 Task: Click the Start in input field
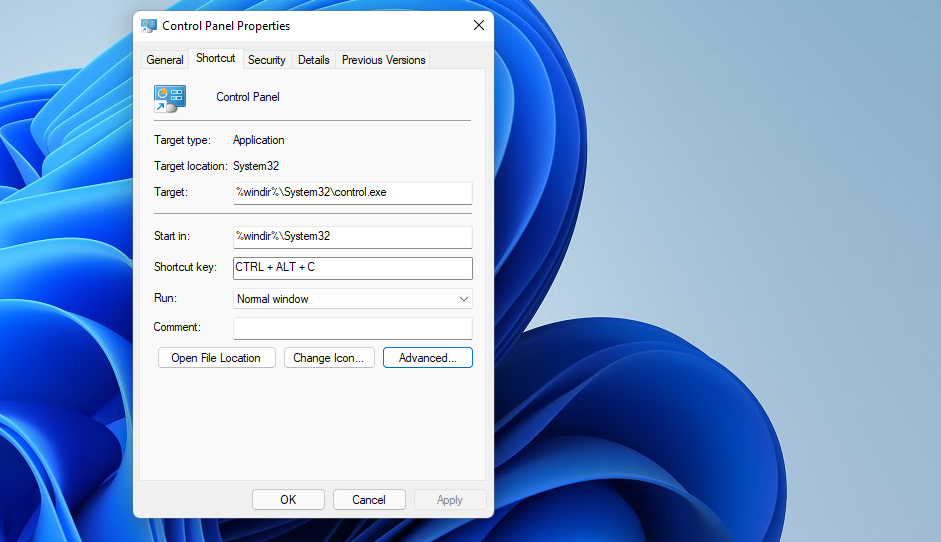(353, 236)
